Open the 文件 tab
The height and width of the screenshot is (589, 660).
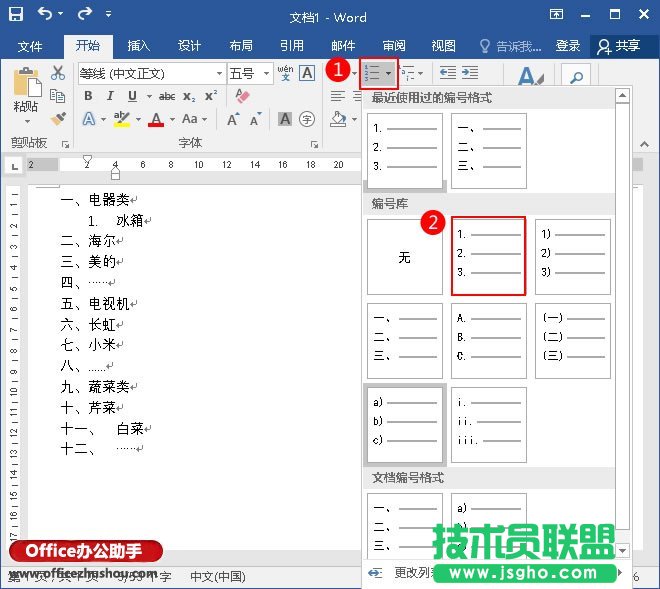pyautogui.click(x=30, y=45)
